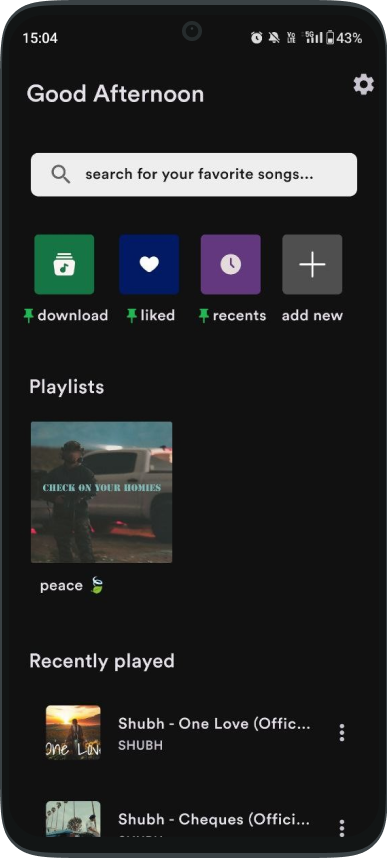Open settings with the gear icon
The width and height of the screenshot is (387, 858).
point(363,85)
